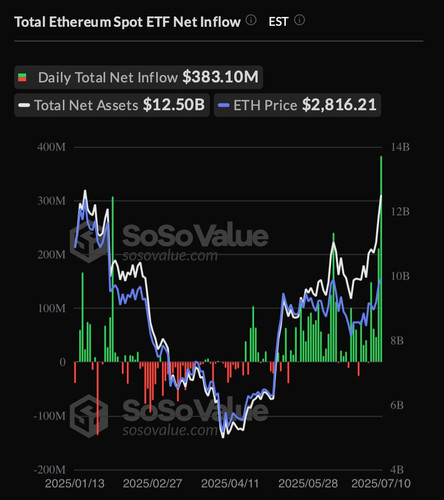Viewport: 444px width, 500px height.
Task: Click the $12.50B net assets value
Action: click(174, 105)
